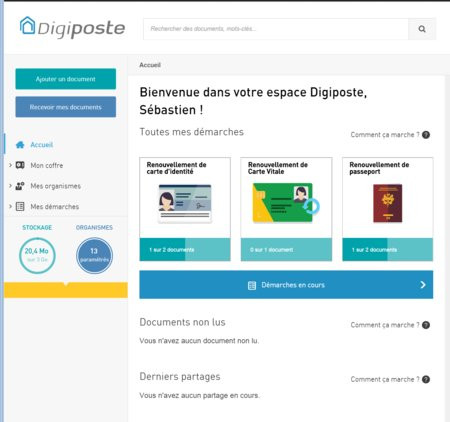Click the Digiposte house logo
Screen dimensions: 450x422
tap(27, 25)
